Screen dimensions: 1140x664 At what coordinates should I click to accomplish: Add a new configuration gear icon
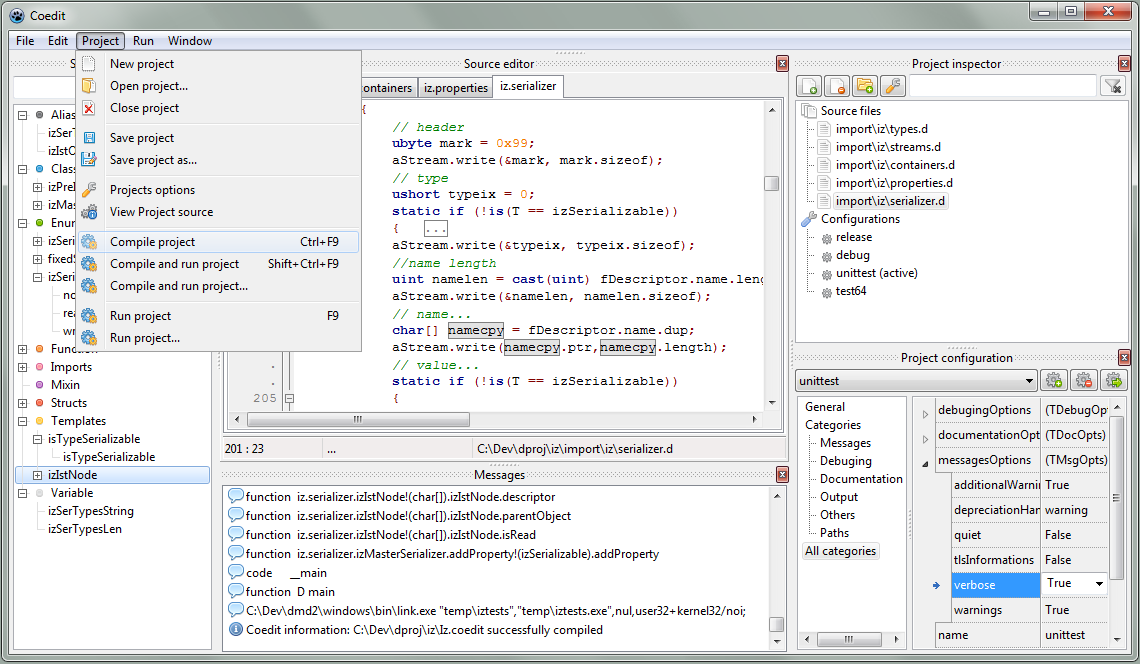(1053, 380)
